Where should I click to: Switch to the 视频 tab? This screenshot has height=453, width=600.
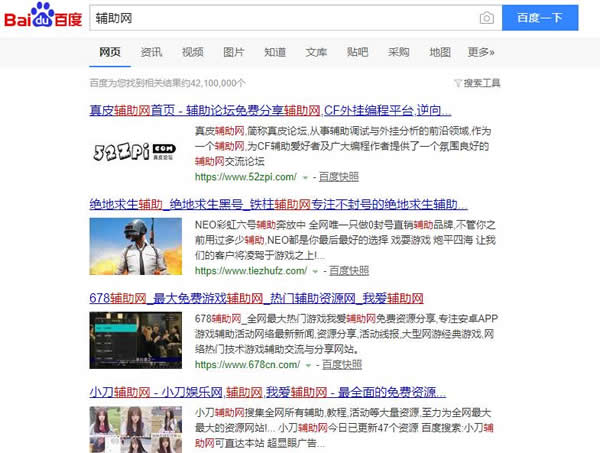coord(192,52)
